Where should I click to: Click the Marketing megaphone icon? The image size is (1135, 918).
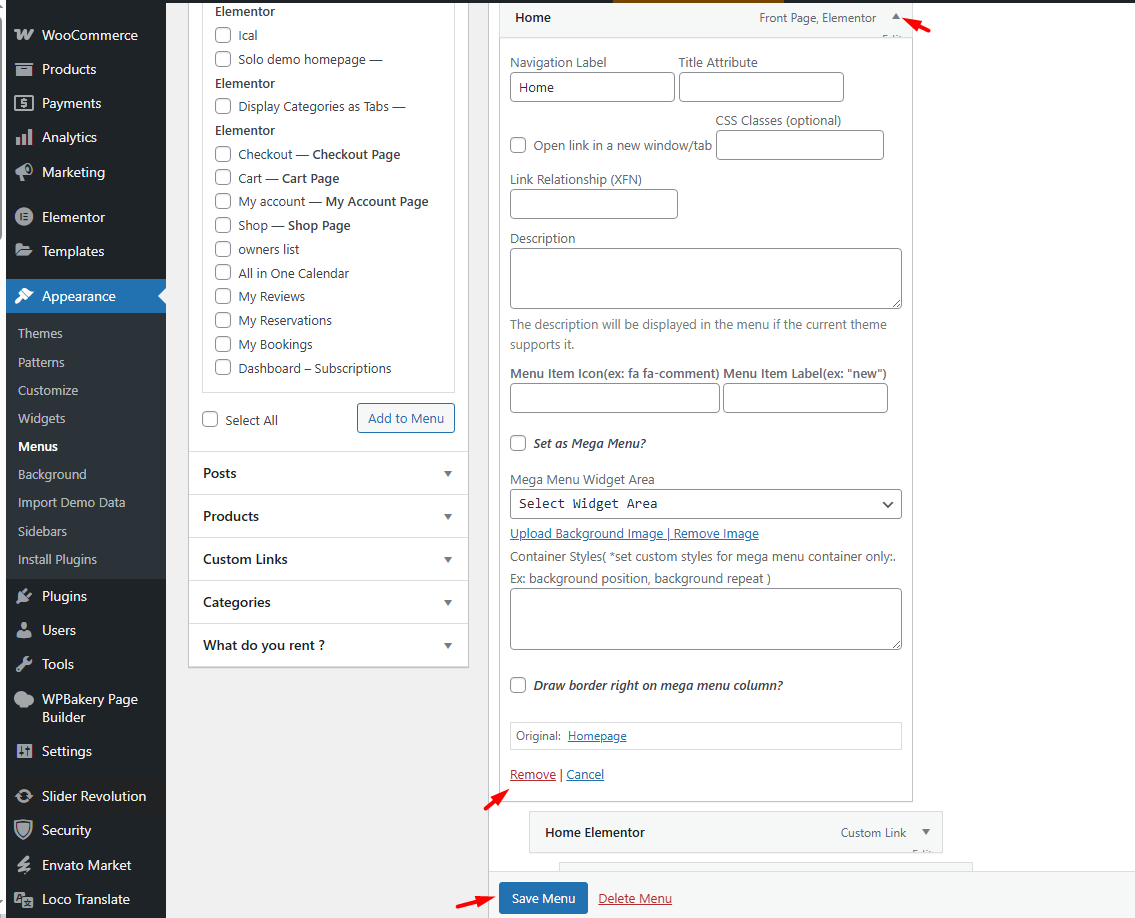coord(24,172)
